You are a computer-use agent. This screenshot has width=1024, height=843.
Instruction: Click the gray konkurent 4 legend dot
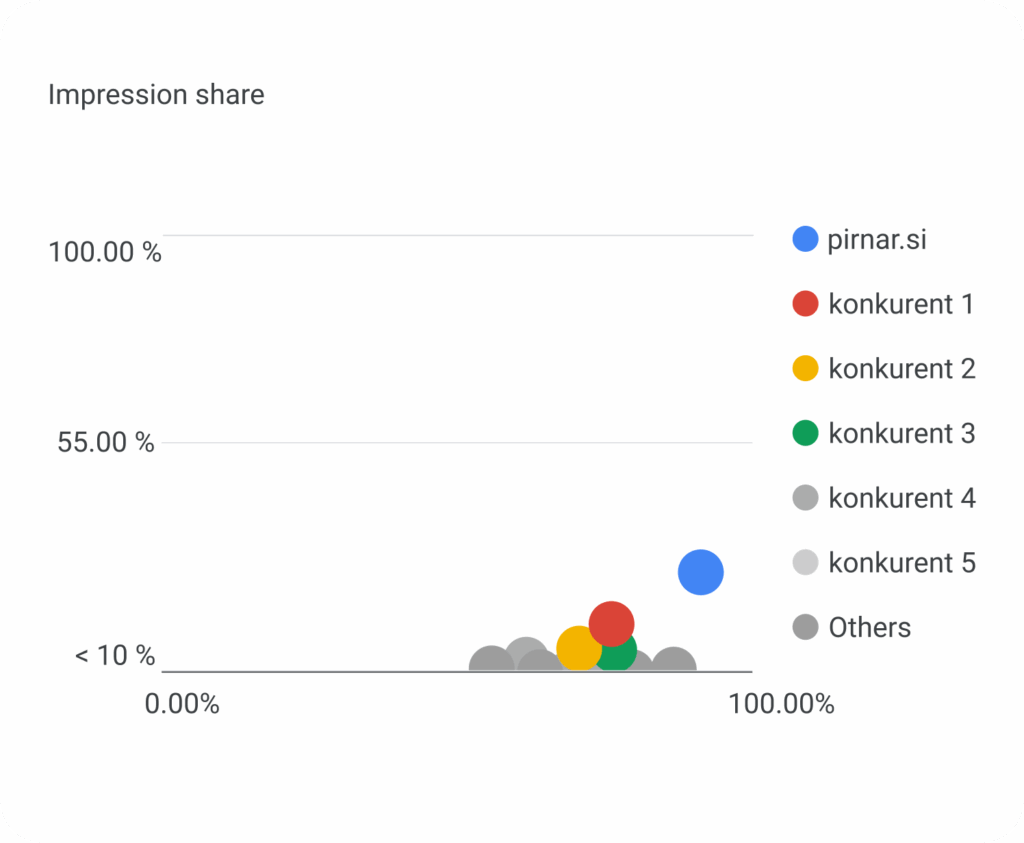(805, 498)
